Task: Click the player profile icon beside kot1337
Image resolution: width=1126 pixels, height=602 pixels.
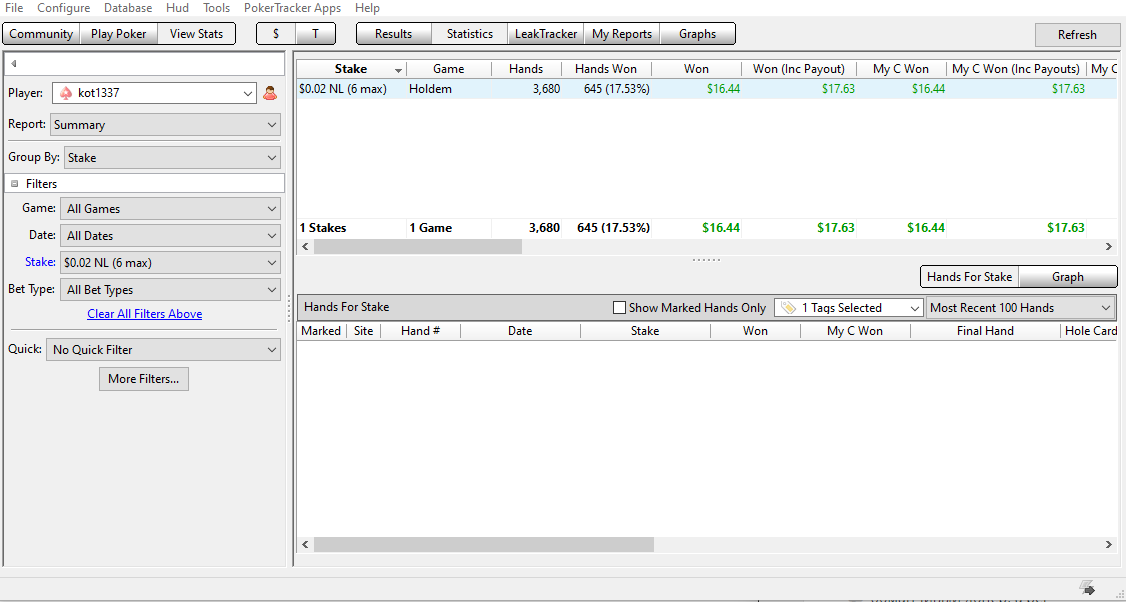Action: coord(270,93)
